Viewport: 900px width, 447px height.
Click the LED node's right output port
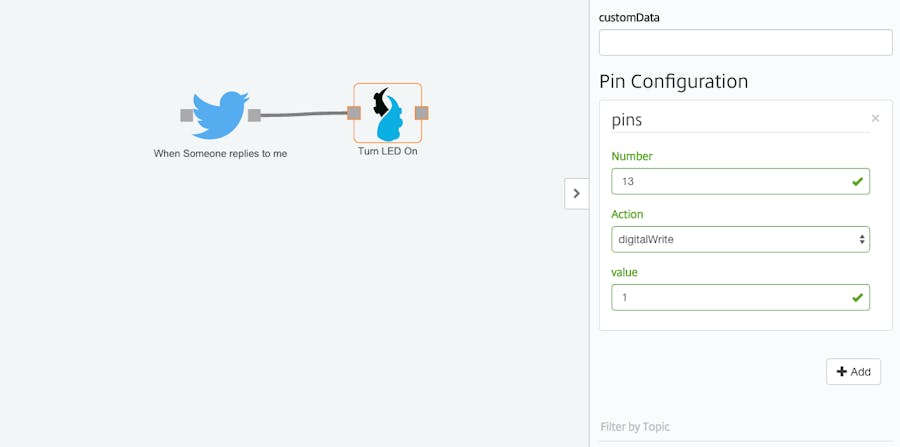[422, 113]
